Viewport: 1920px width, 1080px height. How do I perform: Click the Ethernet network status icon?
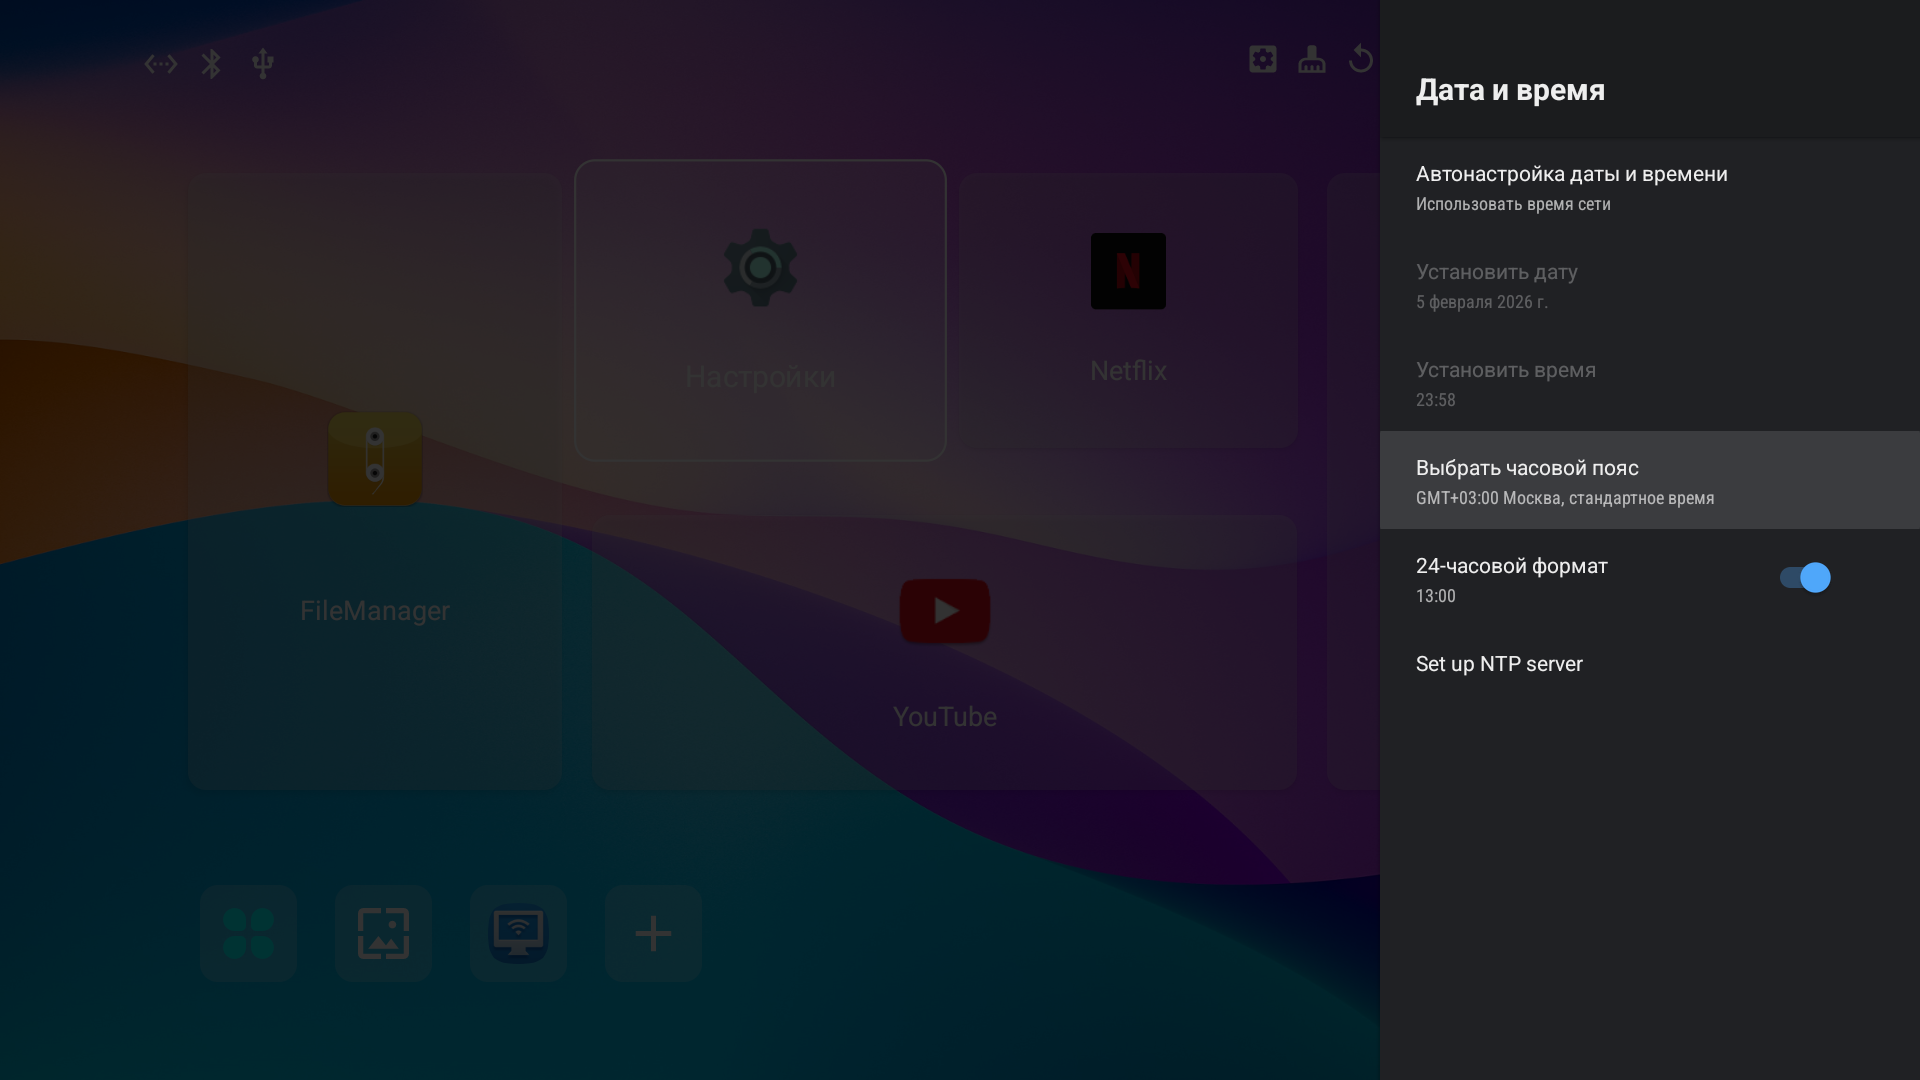coord(160,64)
